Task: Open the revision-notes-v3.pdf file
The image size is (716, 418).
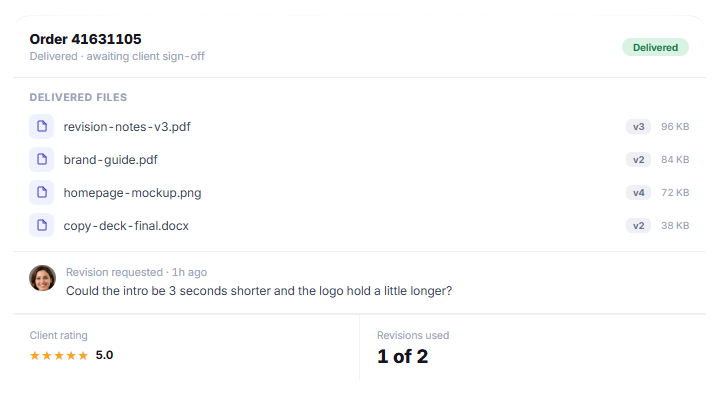Action: tap(127, 127)
